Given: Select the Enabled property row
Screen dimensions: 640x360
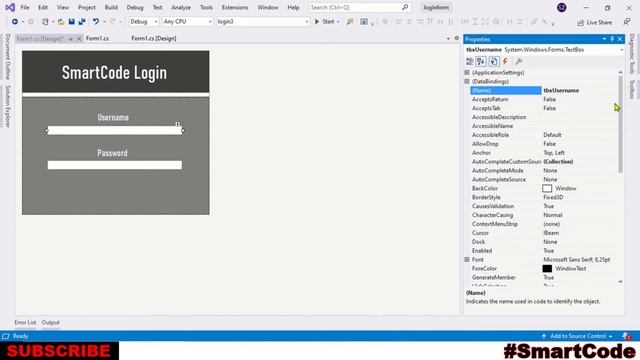Looking at the screenshot, I should coord(543,251).
